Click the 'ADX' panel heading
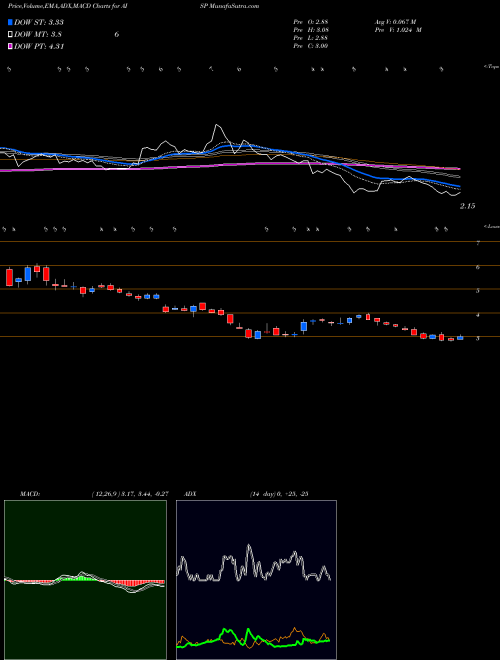The width and height of the screenshot is (500, 660). (190, 494)
